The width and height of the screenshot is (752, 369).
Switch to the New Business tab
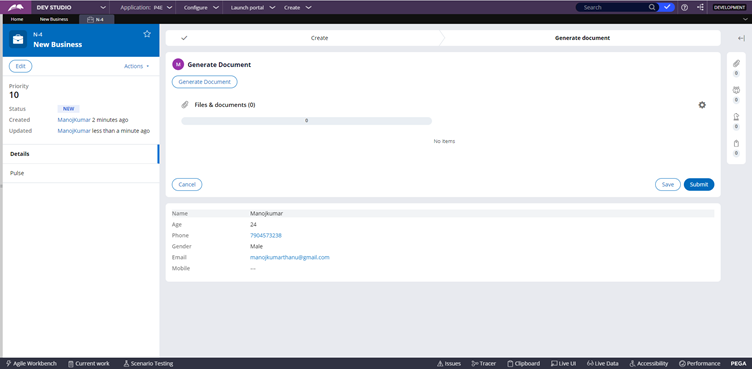pyautogui.click(x=54, y=19)
